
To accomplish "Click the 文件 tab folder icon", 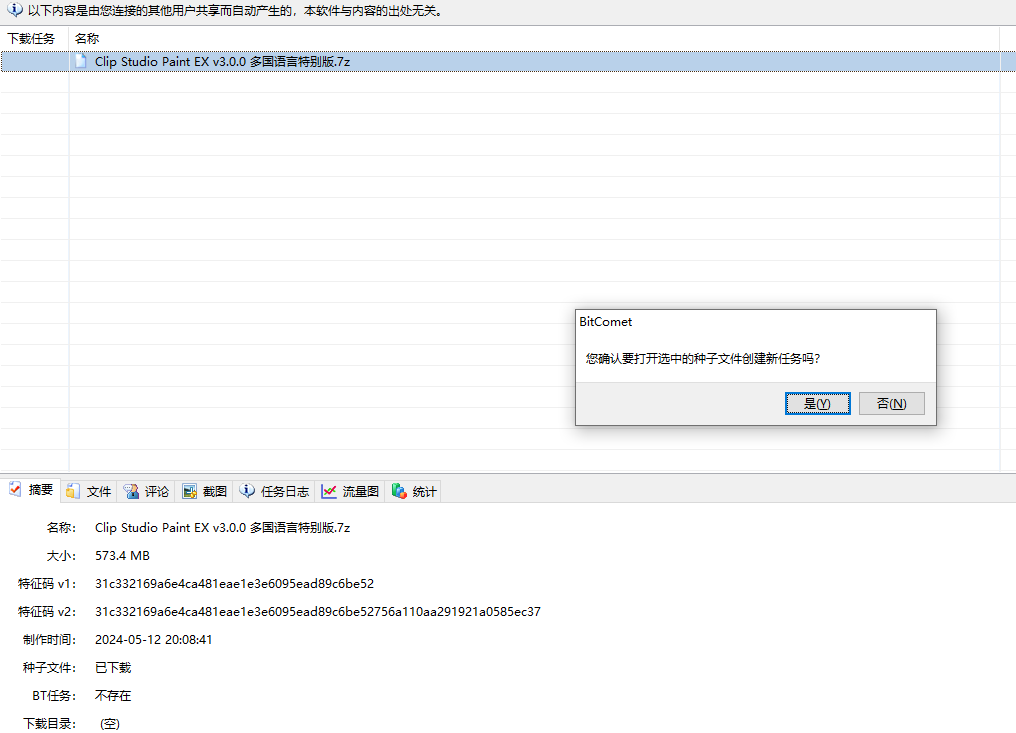I will coord(73,491).
